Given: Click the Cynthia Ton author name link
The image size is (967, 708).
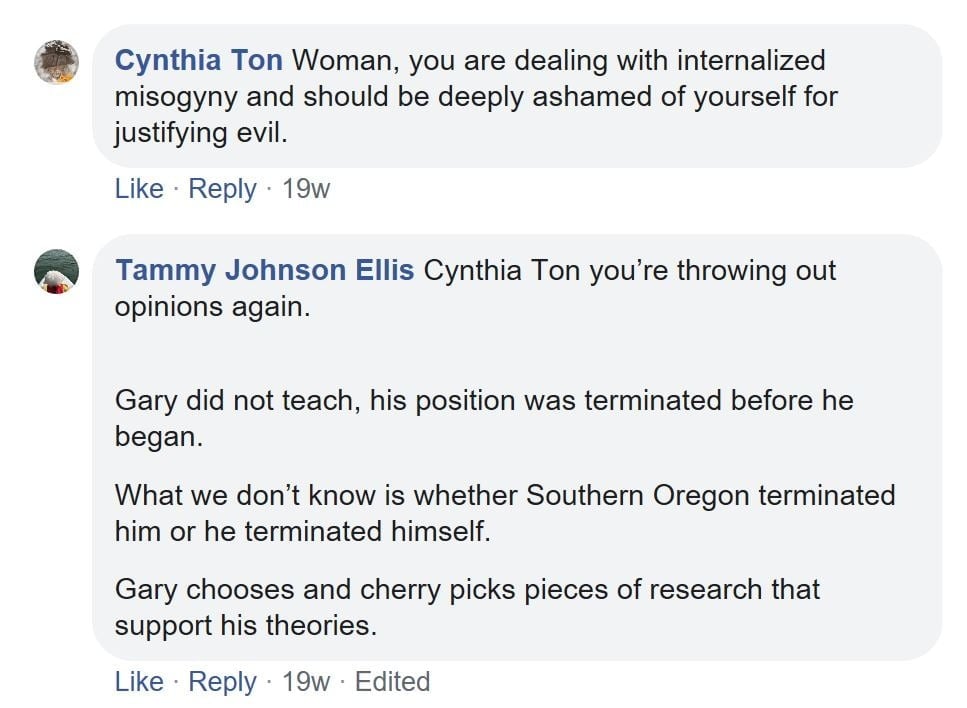Looking at the screenshot, I should 199,60.
